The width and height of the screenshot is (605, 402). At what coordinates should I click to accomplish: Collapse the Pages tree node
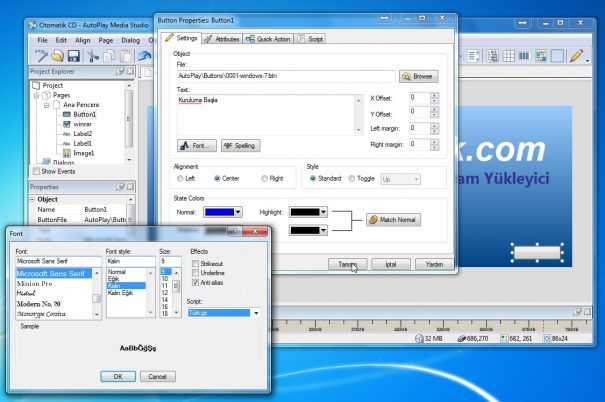point(37,95)
